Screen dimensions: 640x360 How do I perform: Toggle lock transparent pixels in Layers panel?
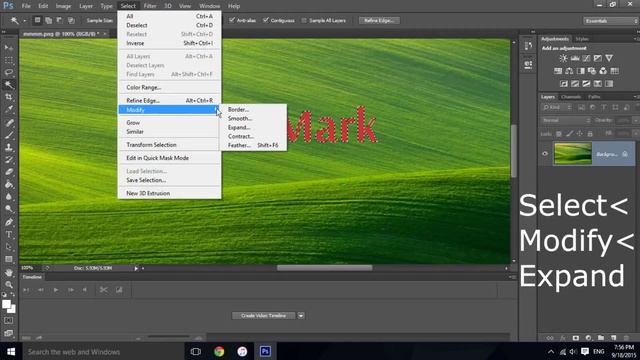(559, 133)
